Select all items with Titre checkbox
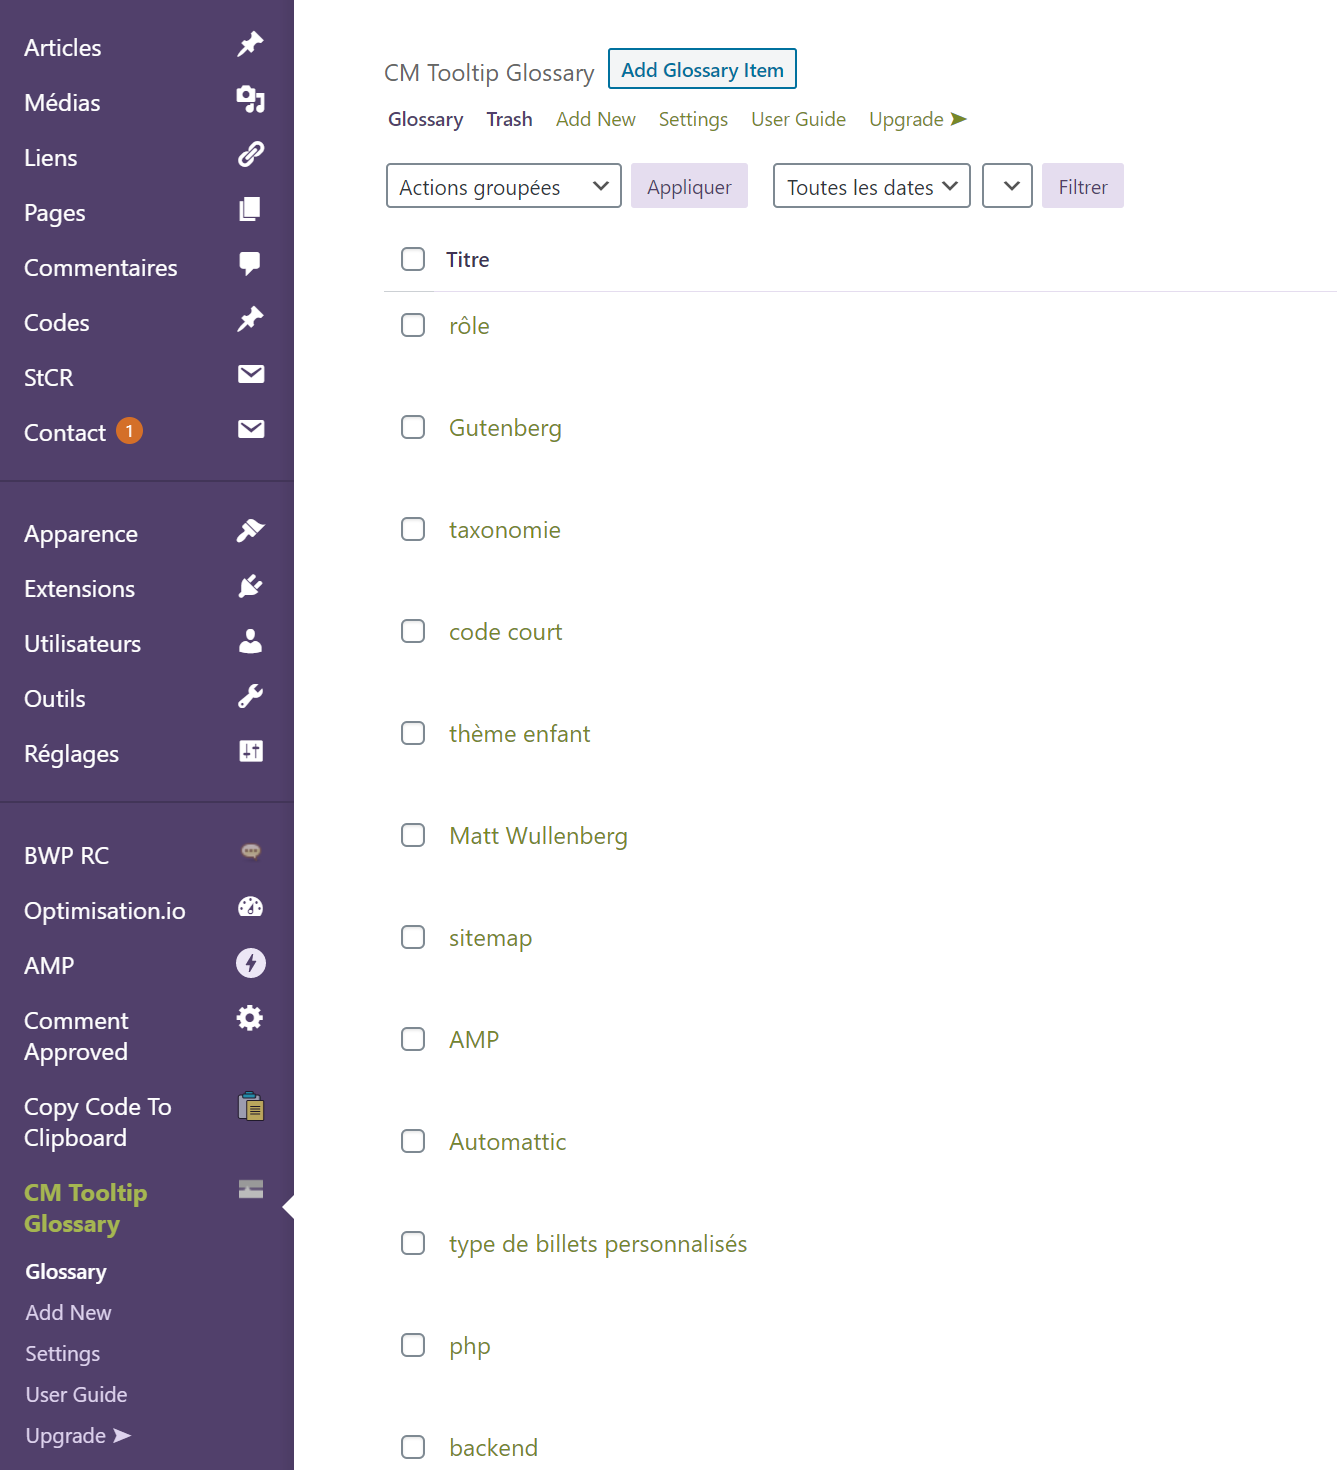1337x1470 pixels. 413,259
